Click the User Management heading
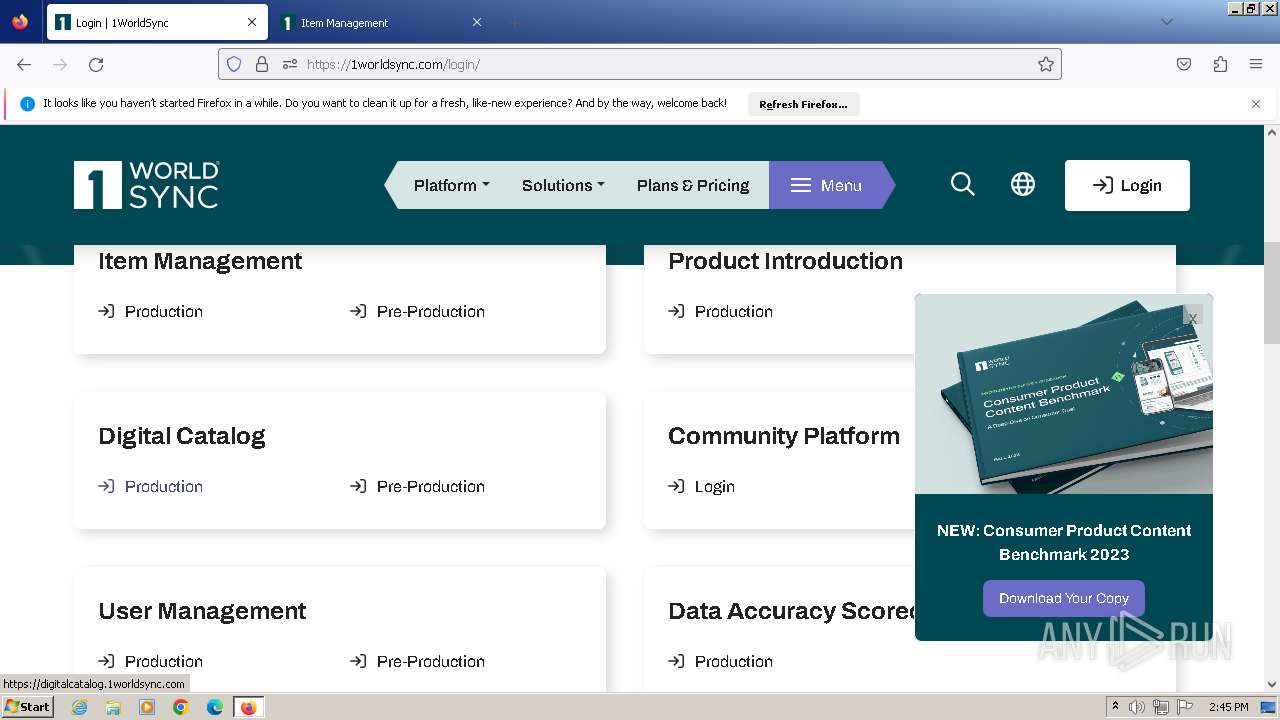 (202, 611)
